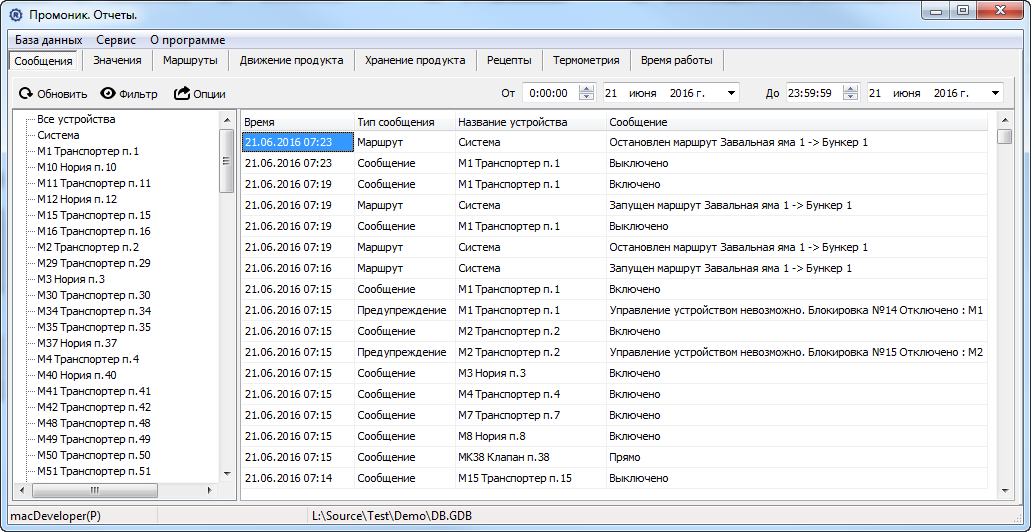Viewport: 1031px width, 532px height.
Task: Select Запущен маршрут row at 07:16
Action: pos(614,268)
